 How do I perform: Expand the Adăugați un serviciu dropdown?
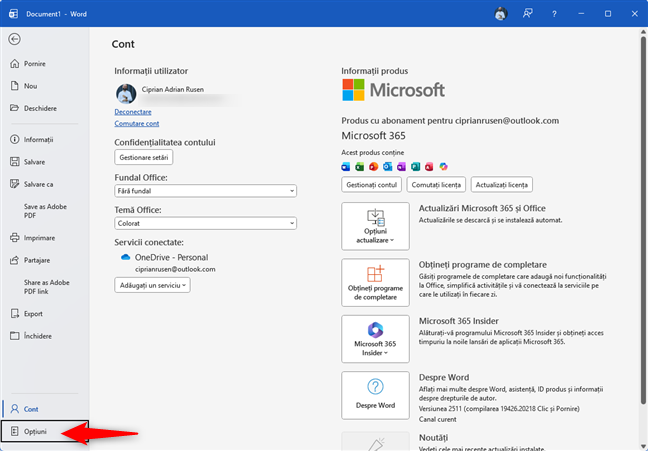[152, 285]
